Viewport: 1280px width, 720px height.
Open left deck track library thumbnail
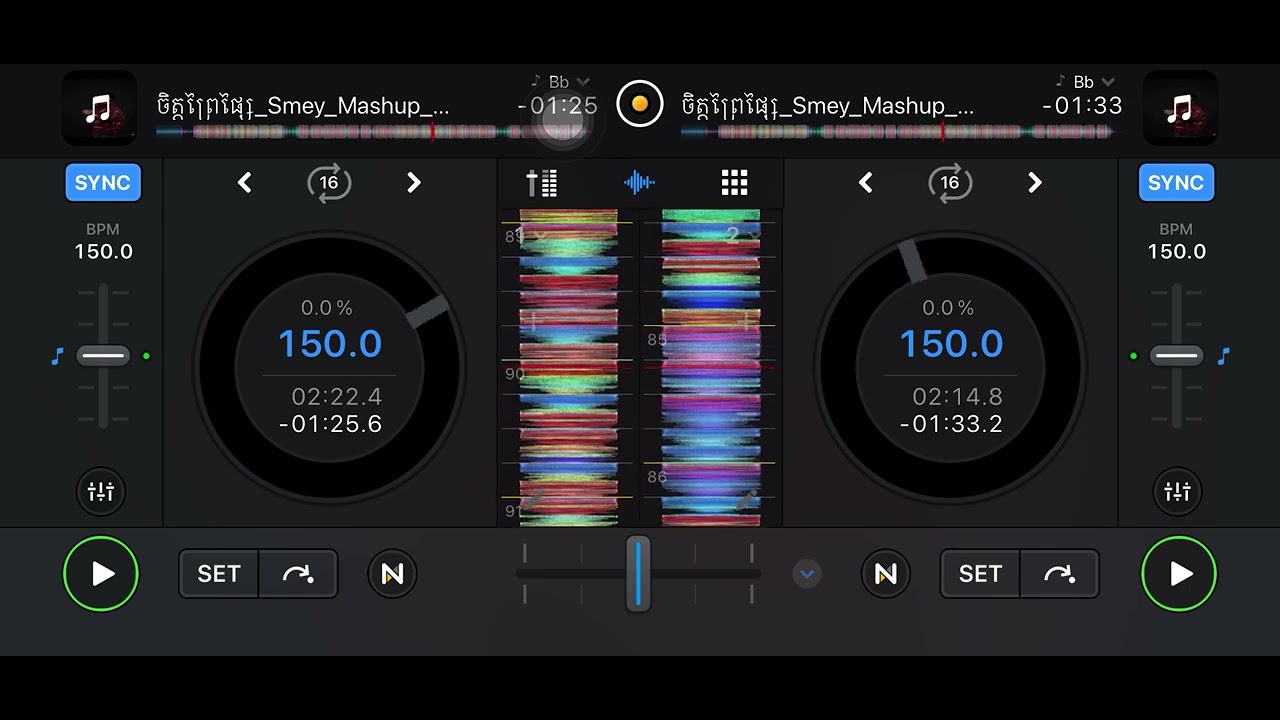pos(99,108)
